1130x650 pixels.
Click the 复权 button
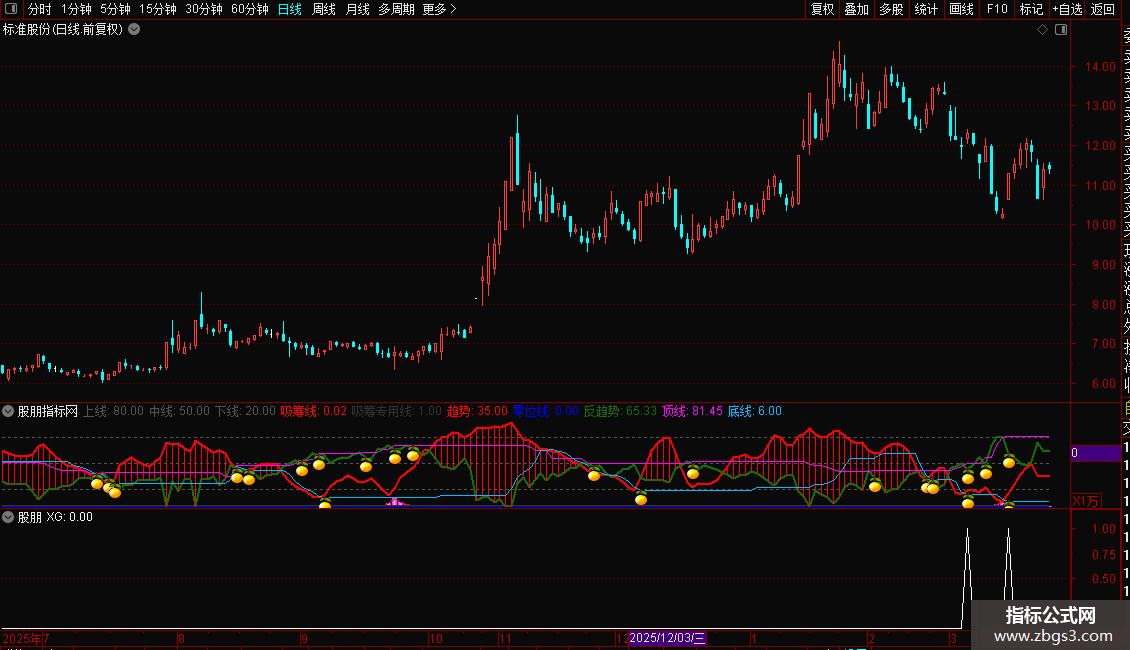822,9
